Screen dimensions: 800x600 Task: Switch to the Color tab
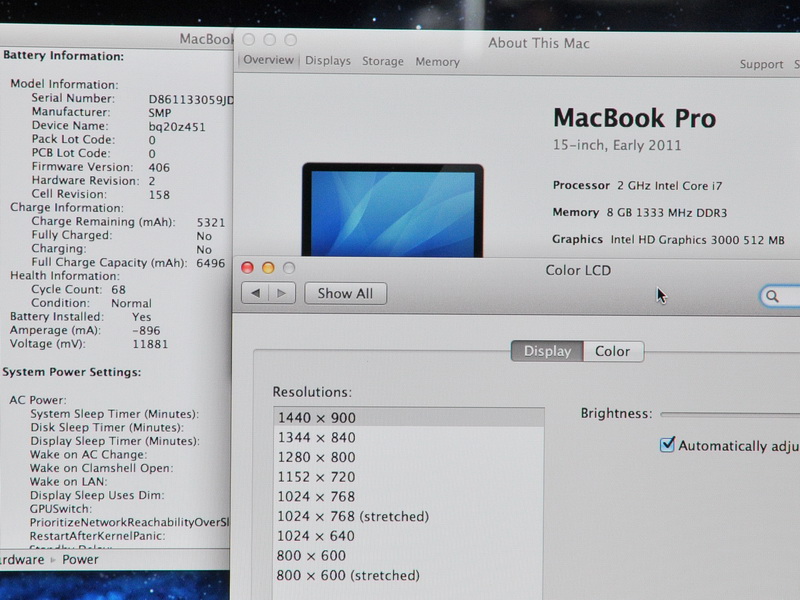613,352
